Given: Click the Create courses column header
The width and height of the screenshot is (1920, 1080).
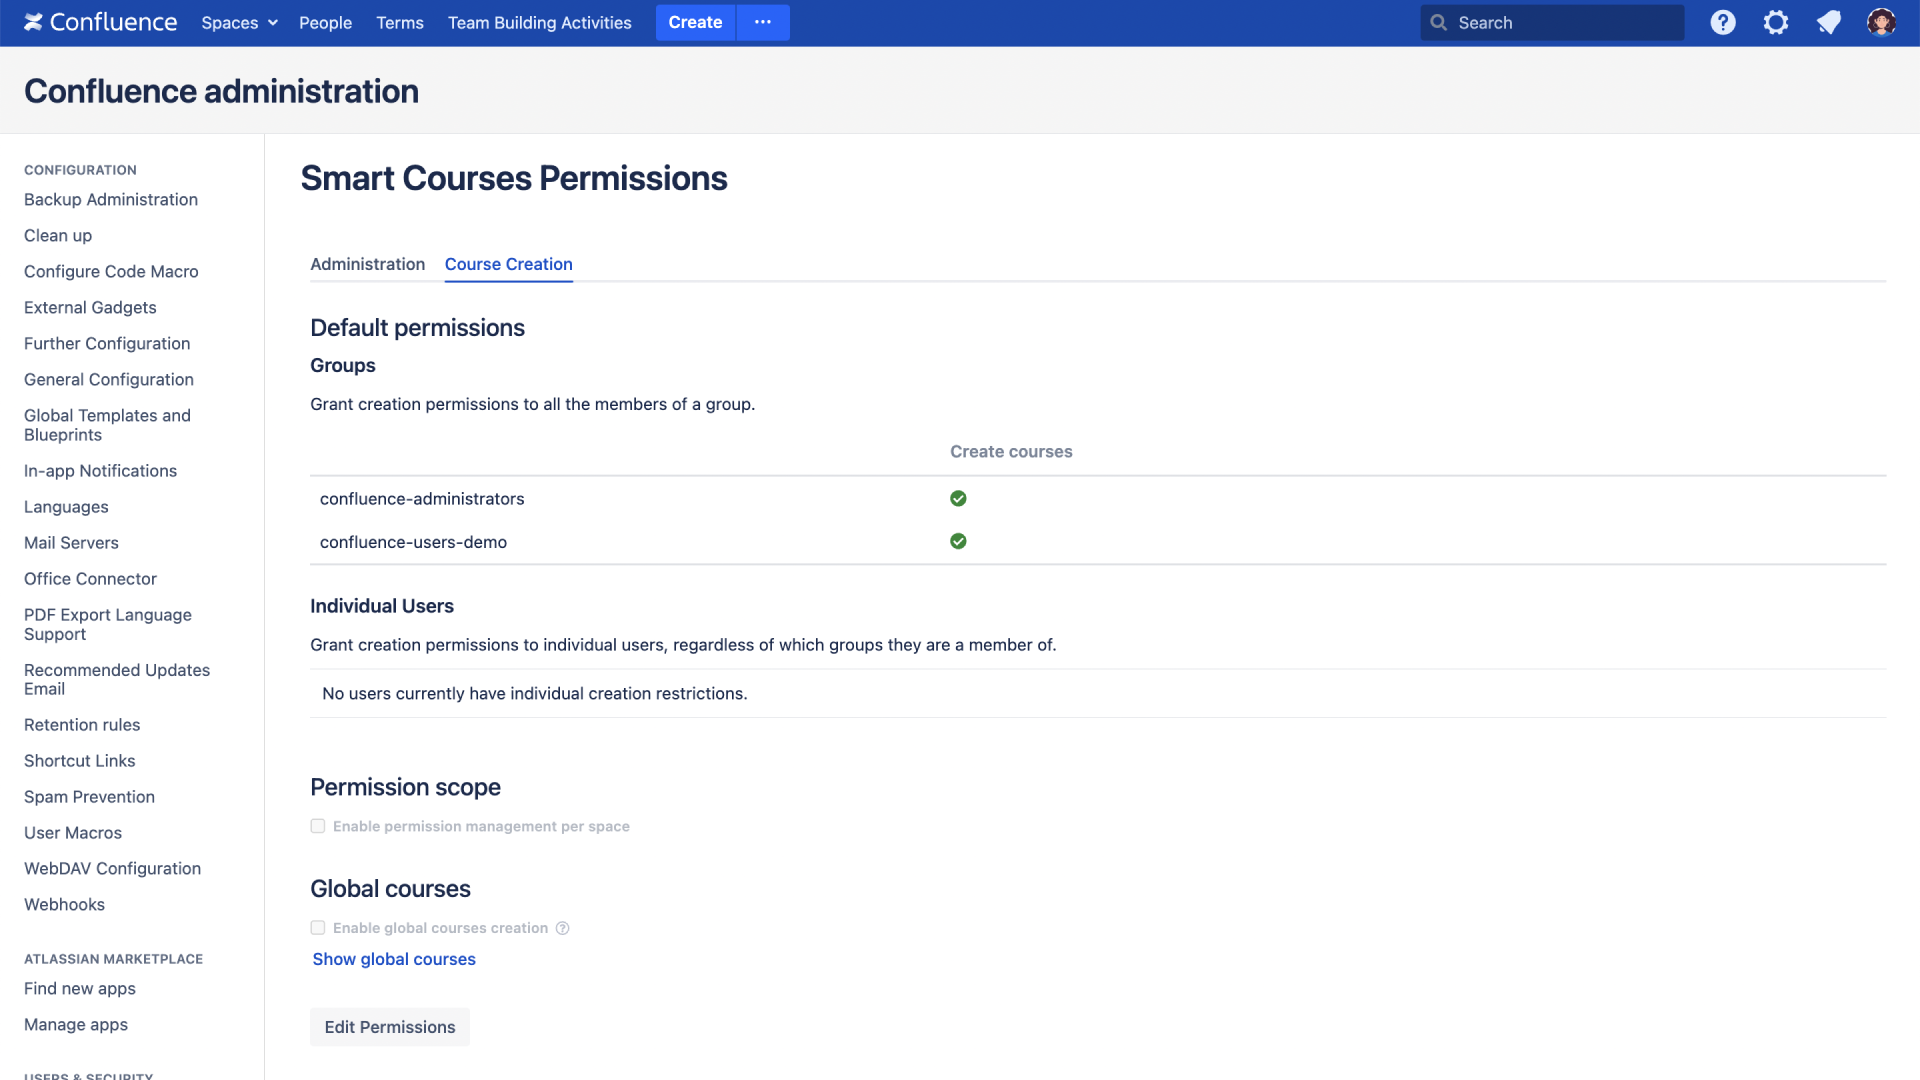Looking at the screenshot, I should point(1011,451).
